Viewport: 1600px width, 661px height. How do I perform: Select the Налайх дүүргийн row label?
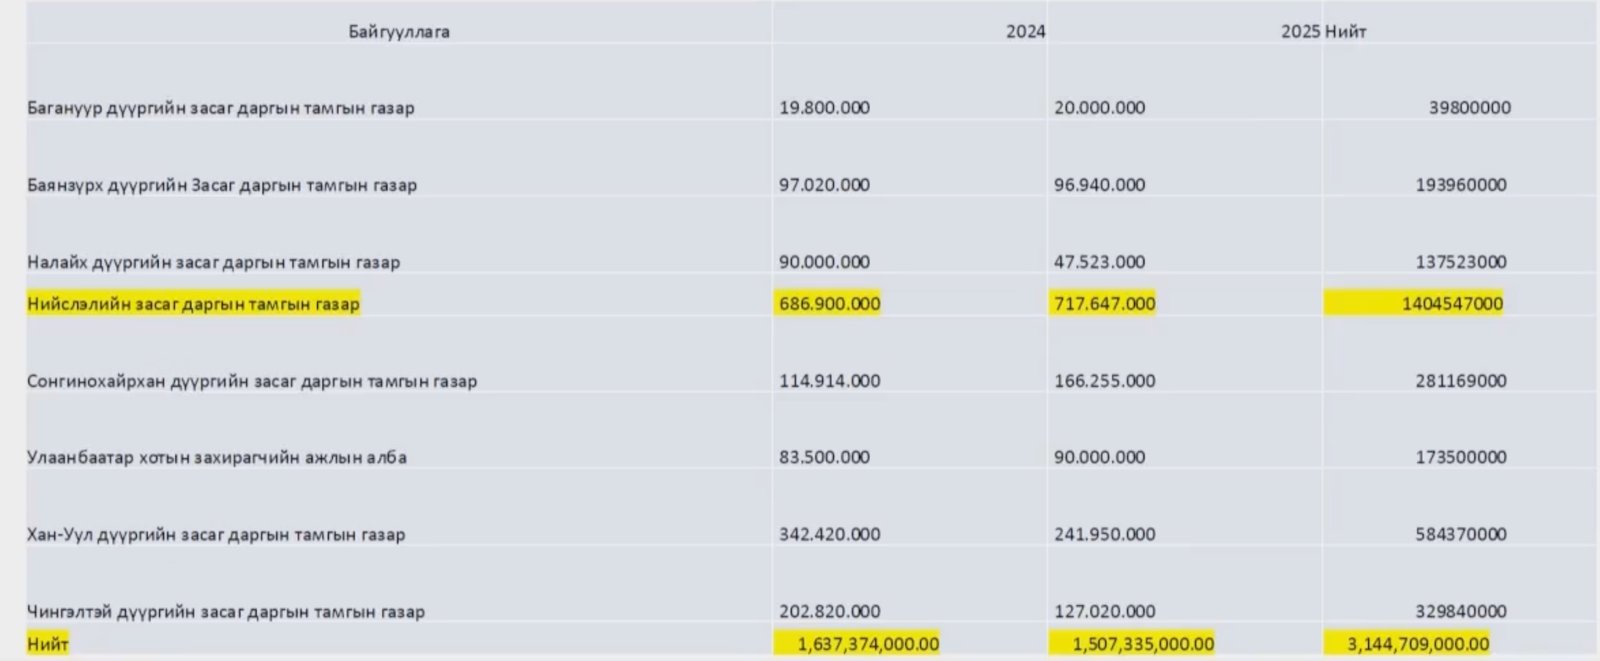pyautogui.click(x=213, y=262)
